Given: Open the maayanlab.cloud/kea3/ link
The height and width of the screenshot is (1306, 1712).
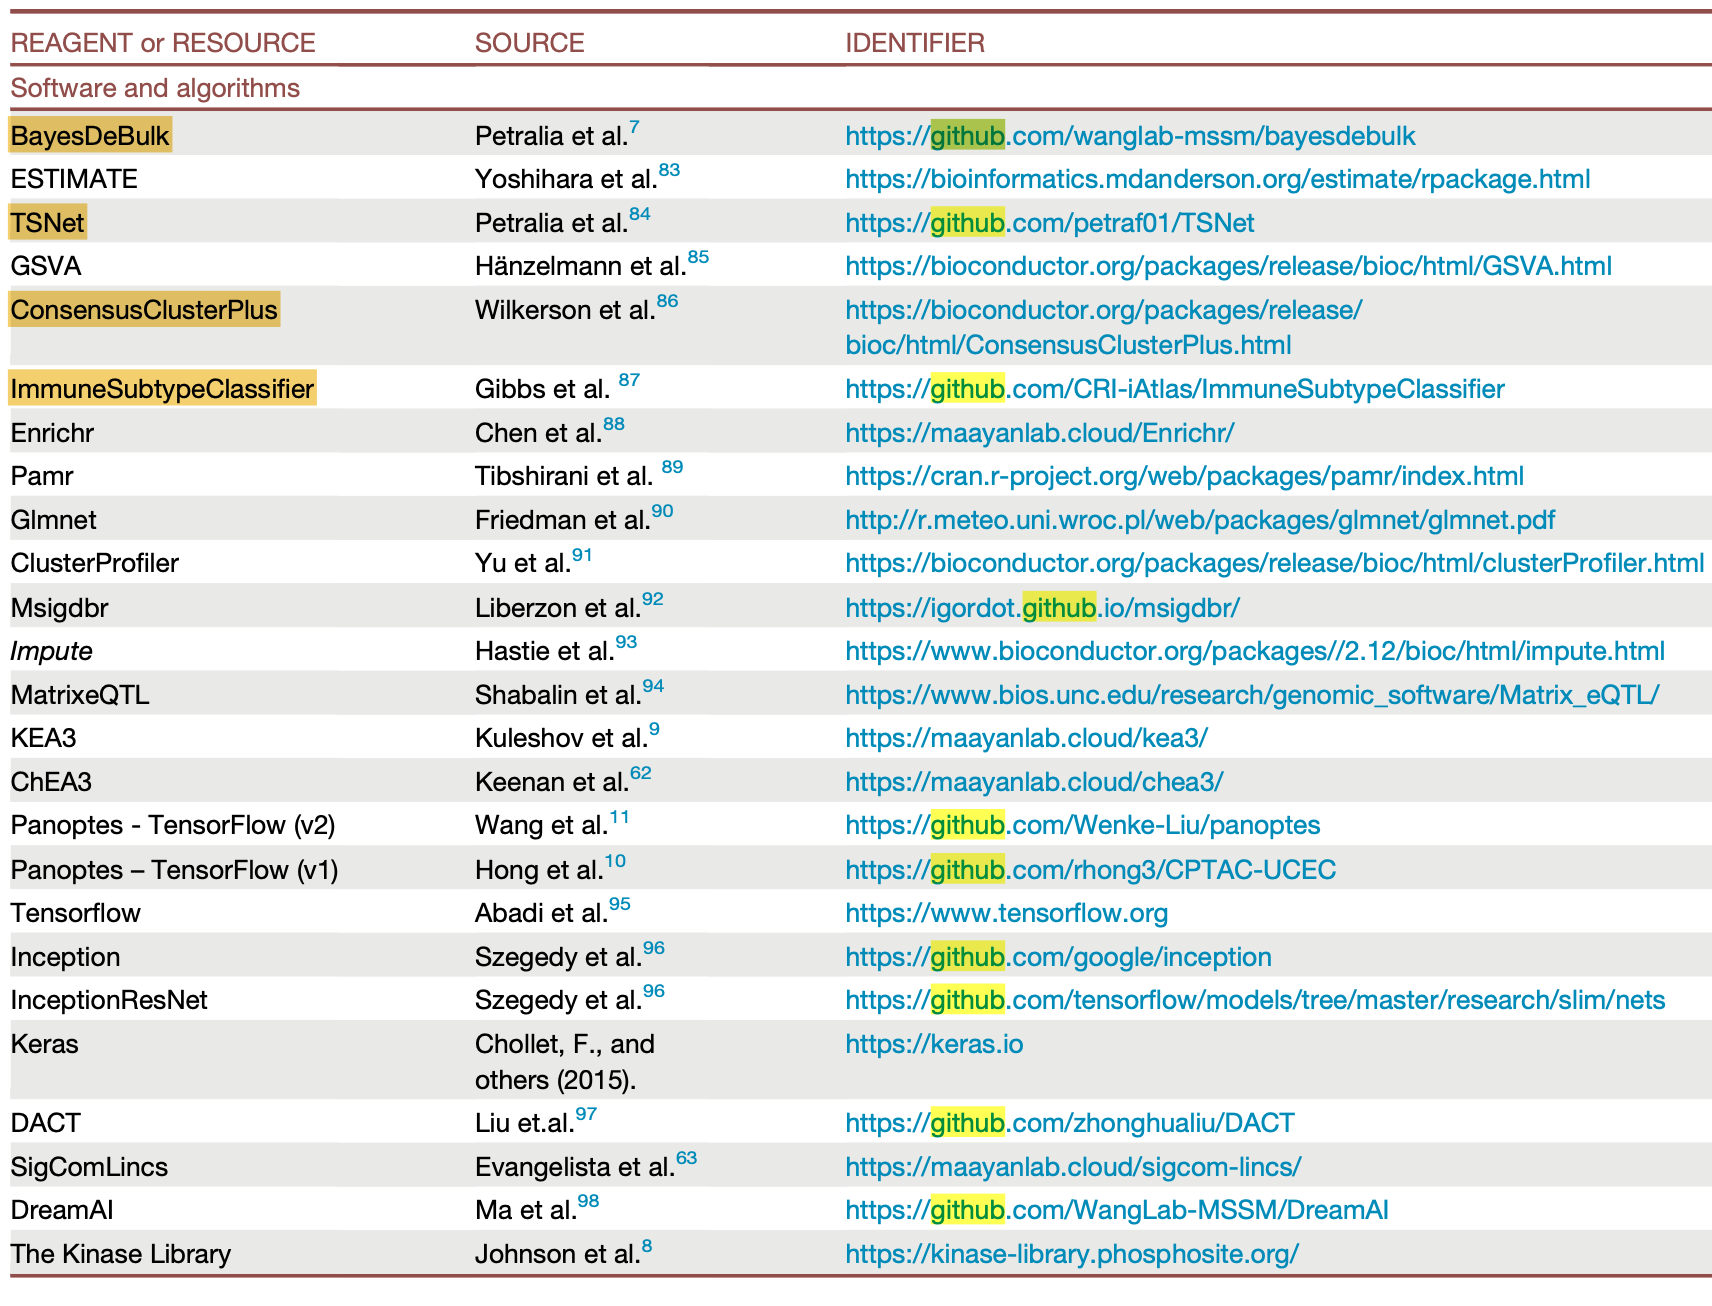Looking at the screenshot, I should click(x=1026, y=738).
